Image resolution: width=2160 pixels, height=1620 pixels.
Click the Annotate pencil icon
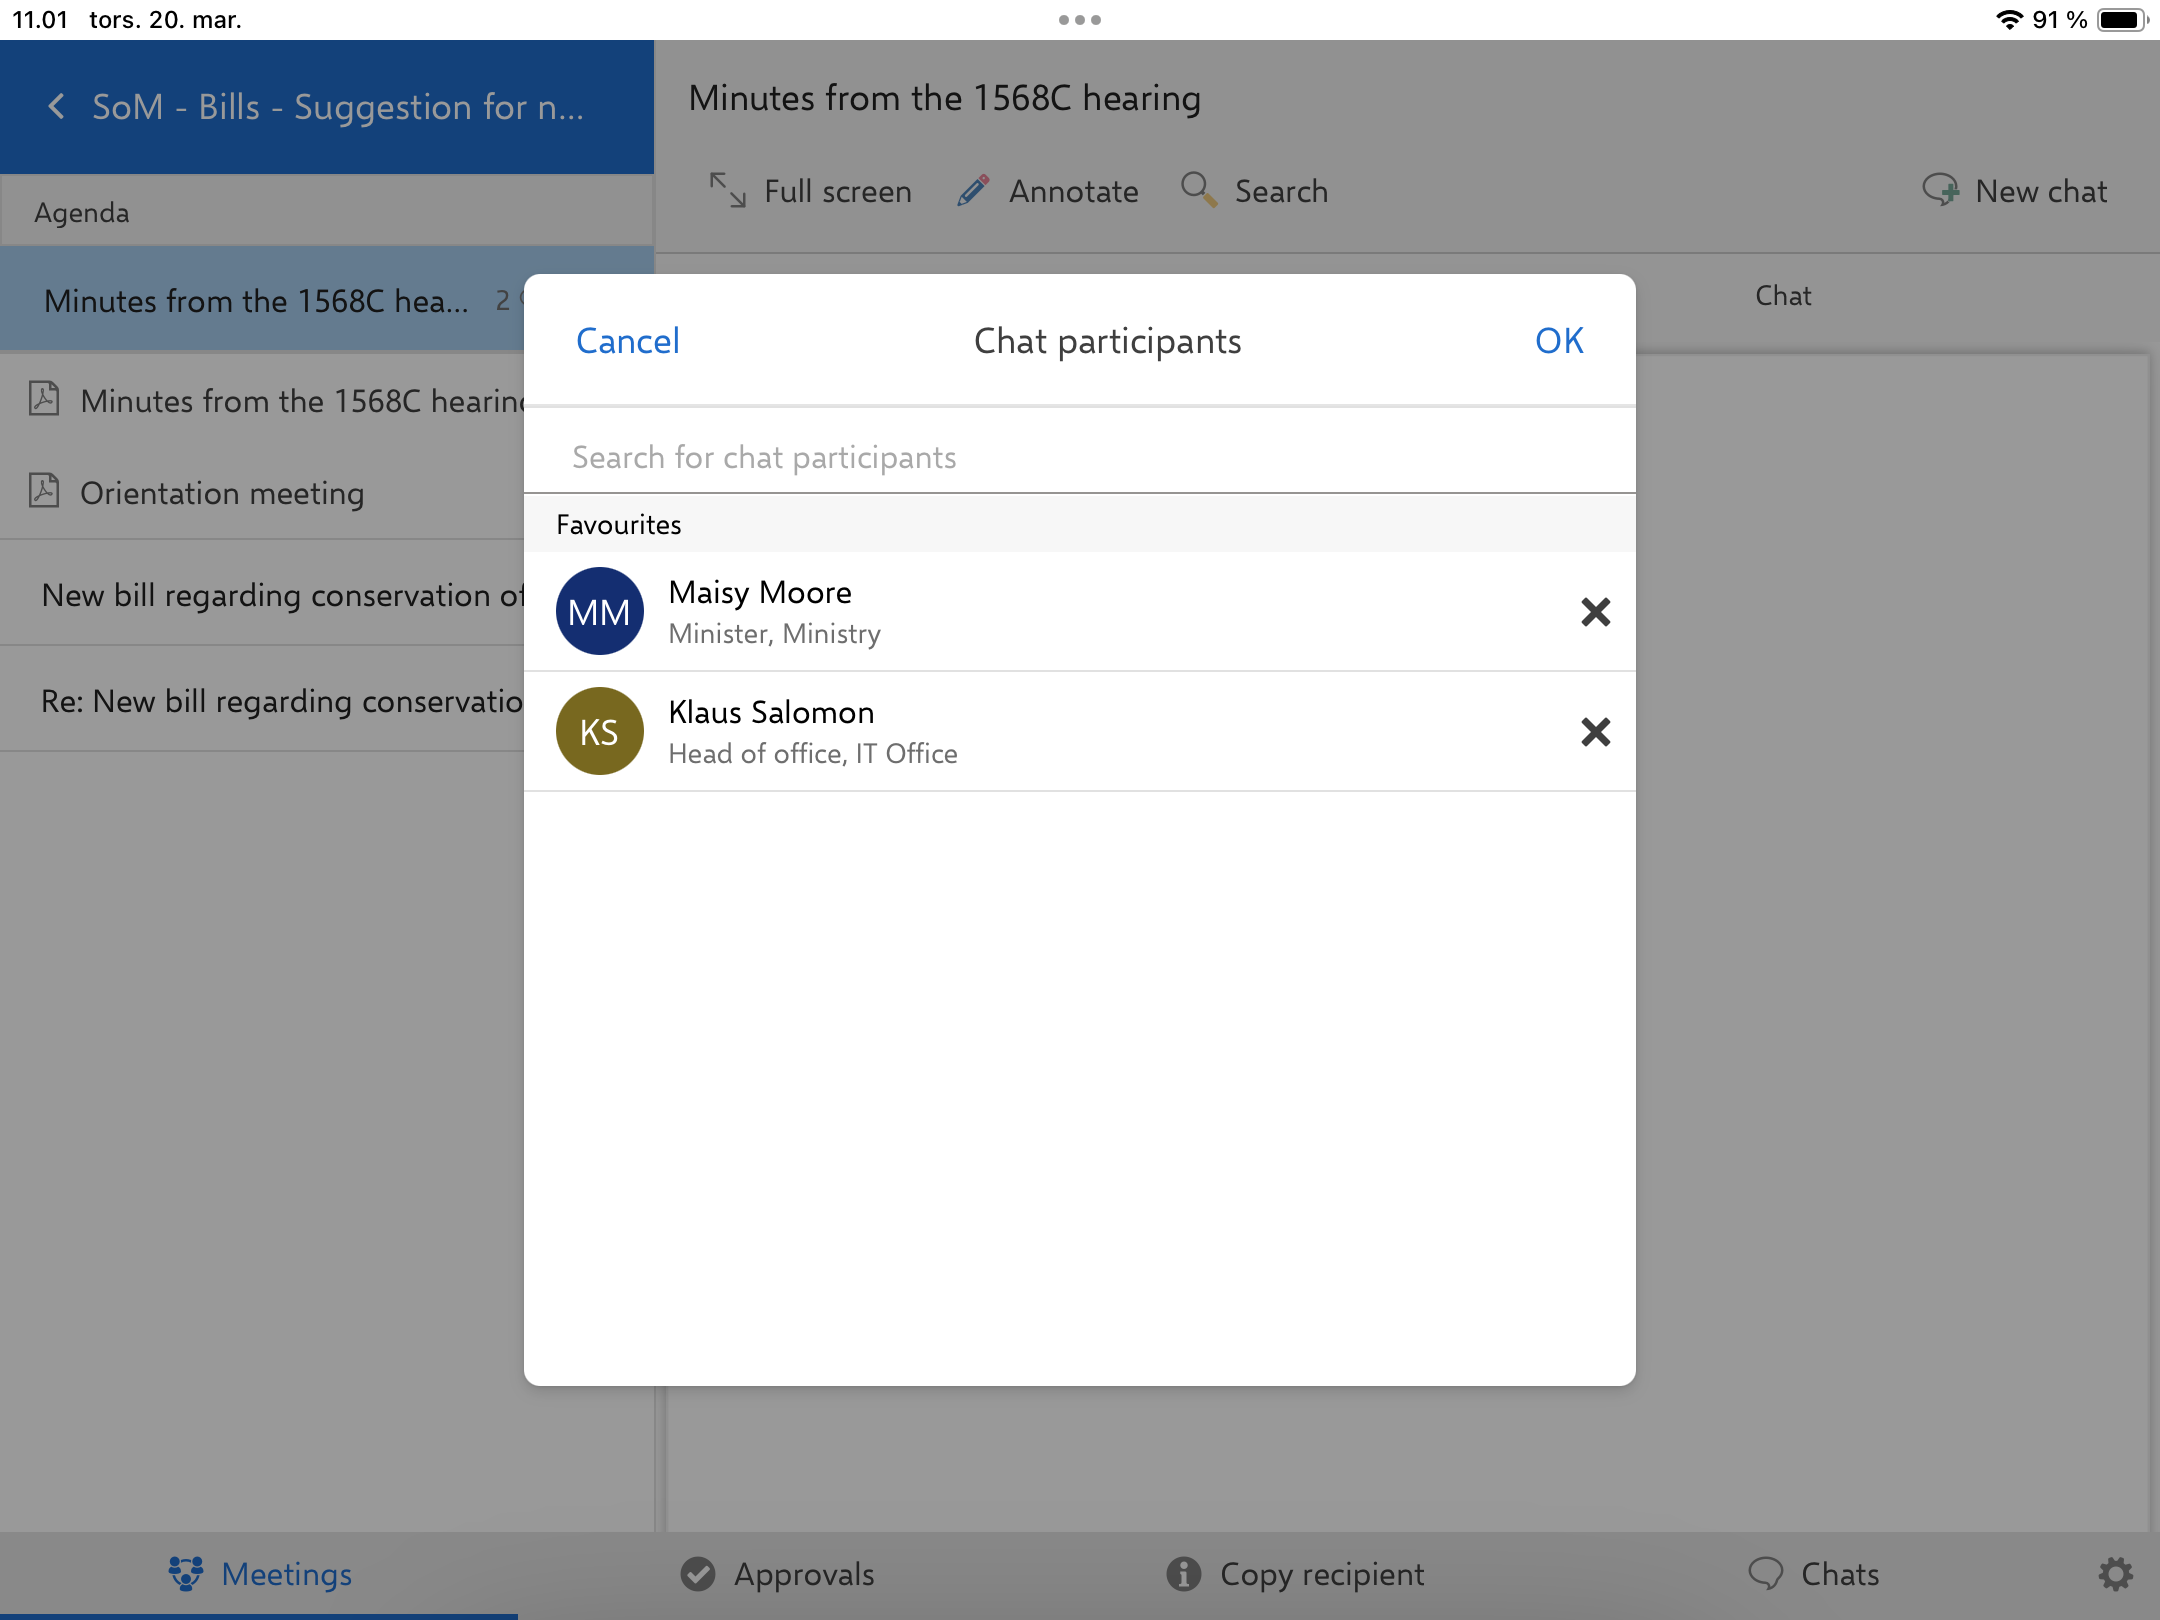[973, 190]
